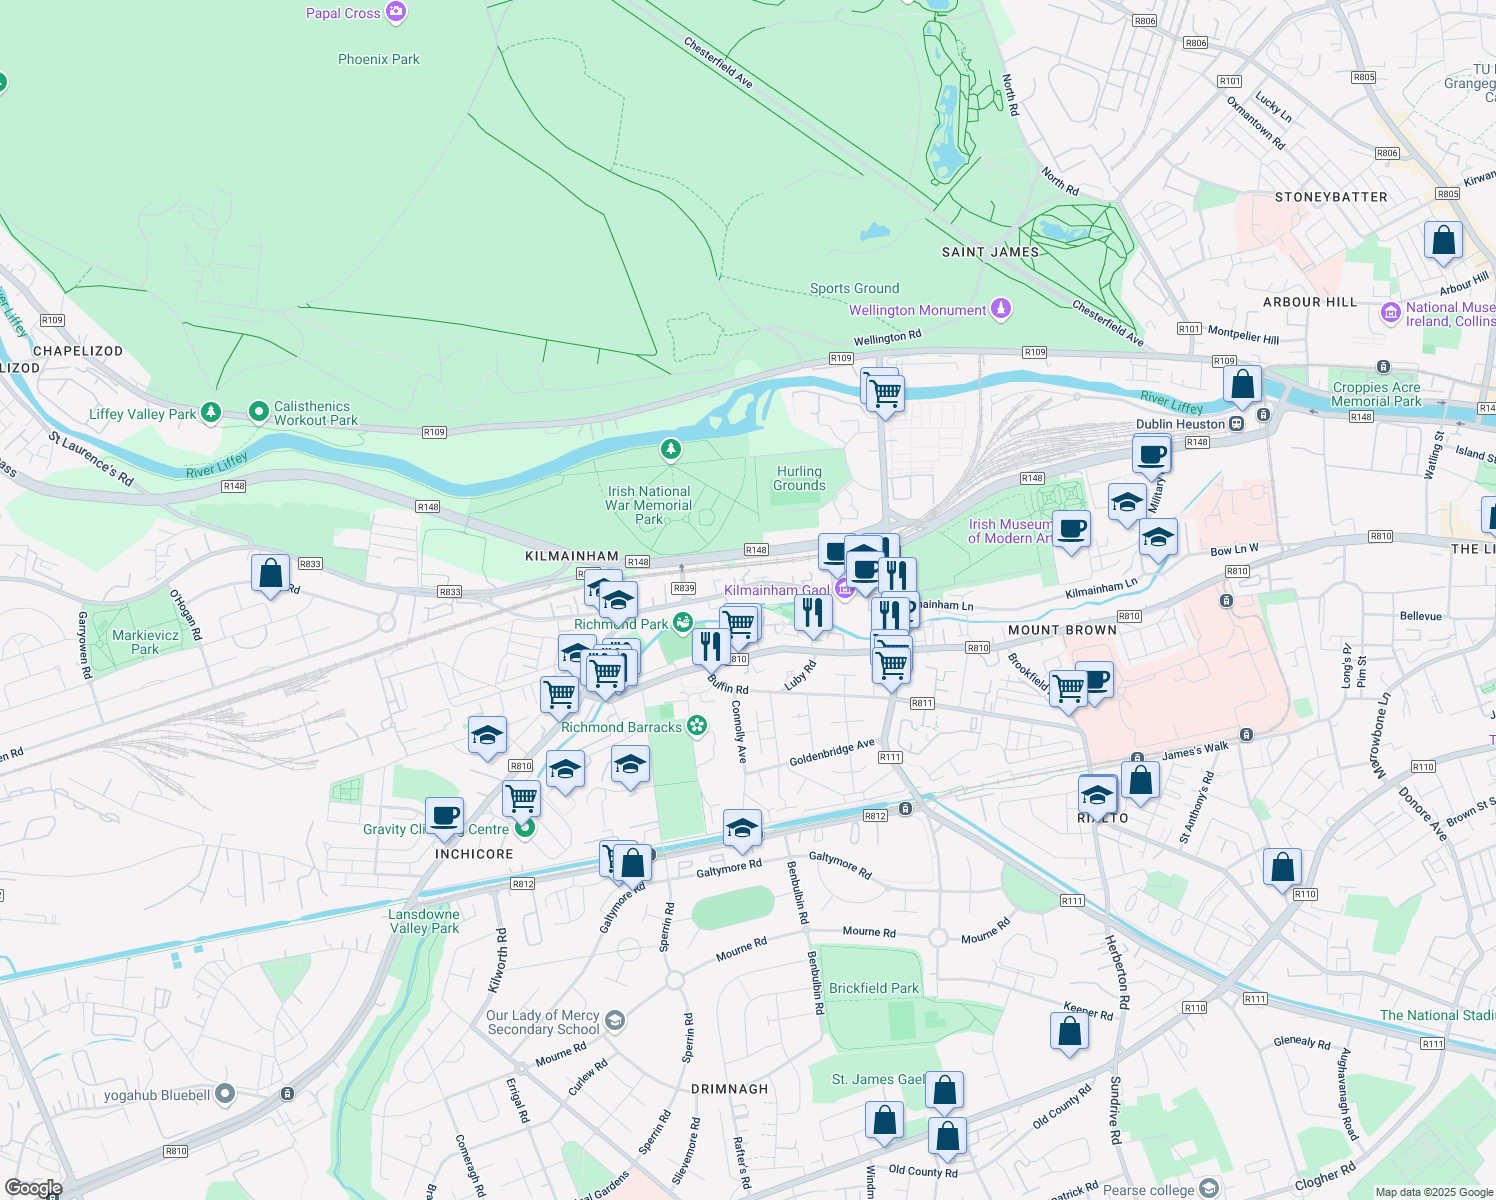Click the Brickfield Park label
The image size is (1496, 1200).
tap(874, 988)
